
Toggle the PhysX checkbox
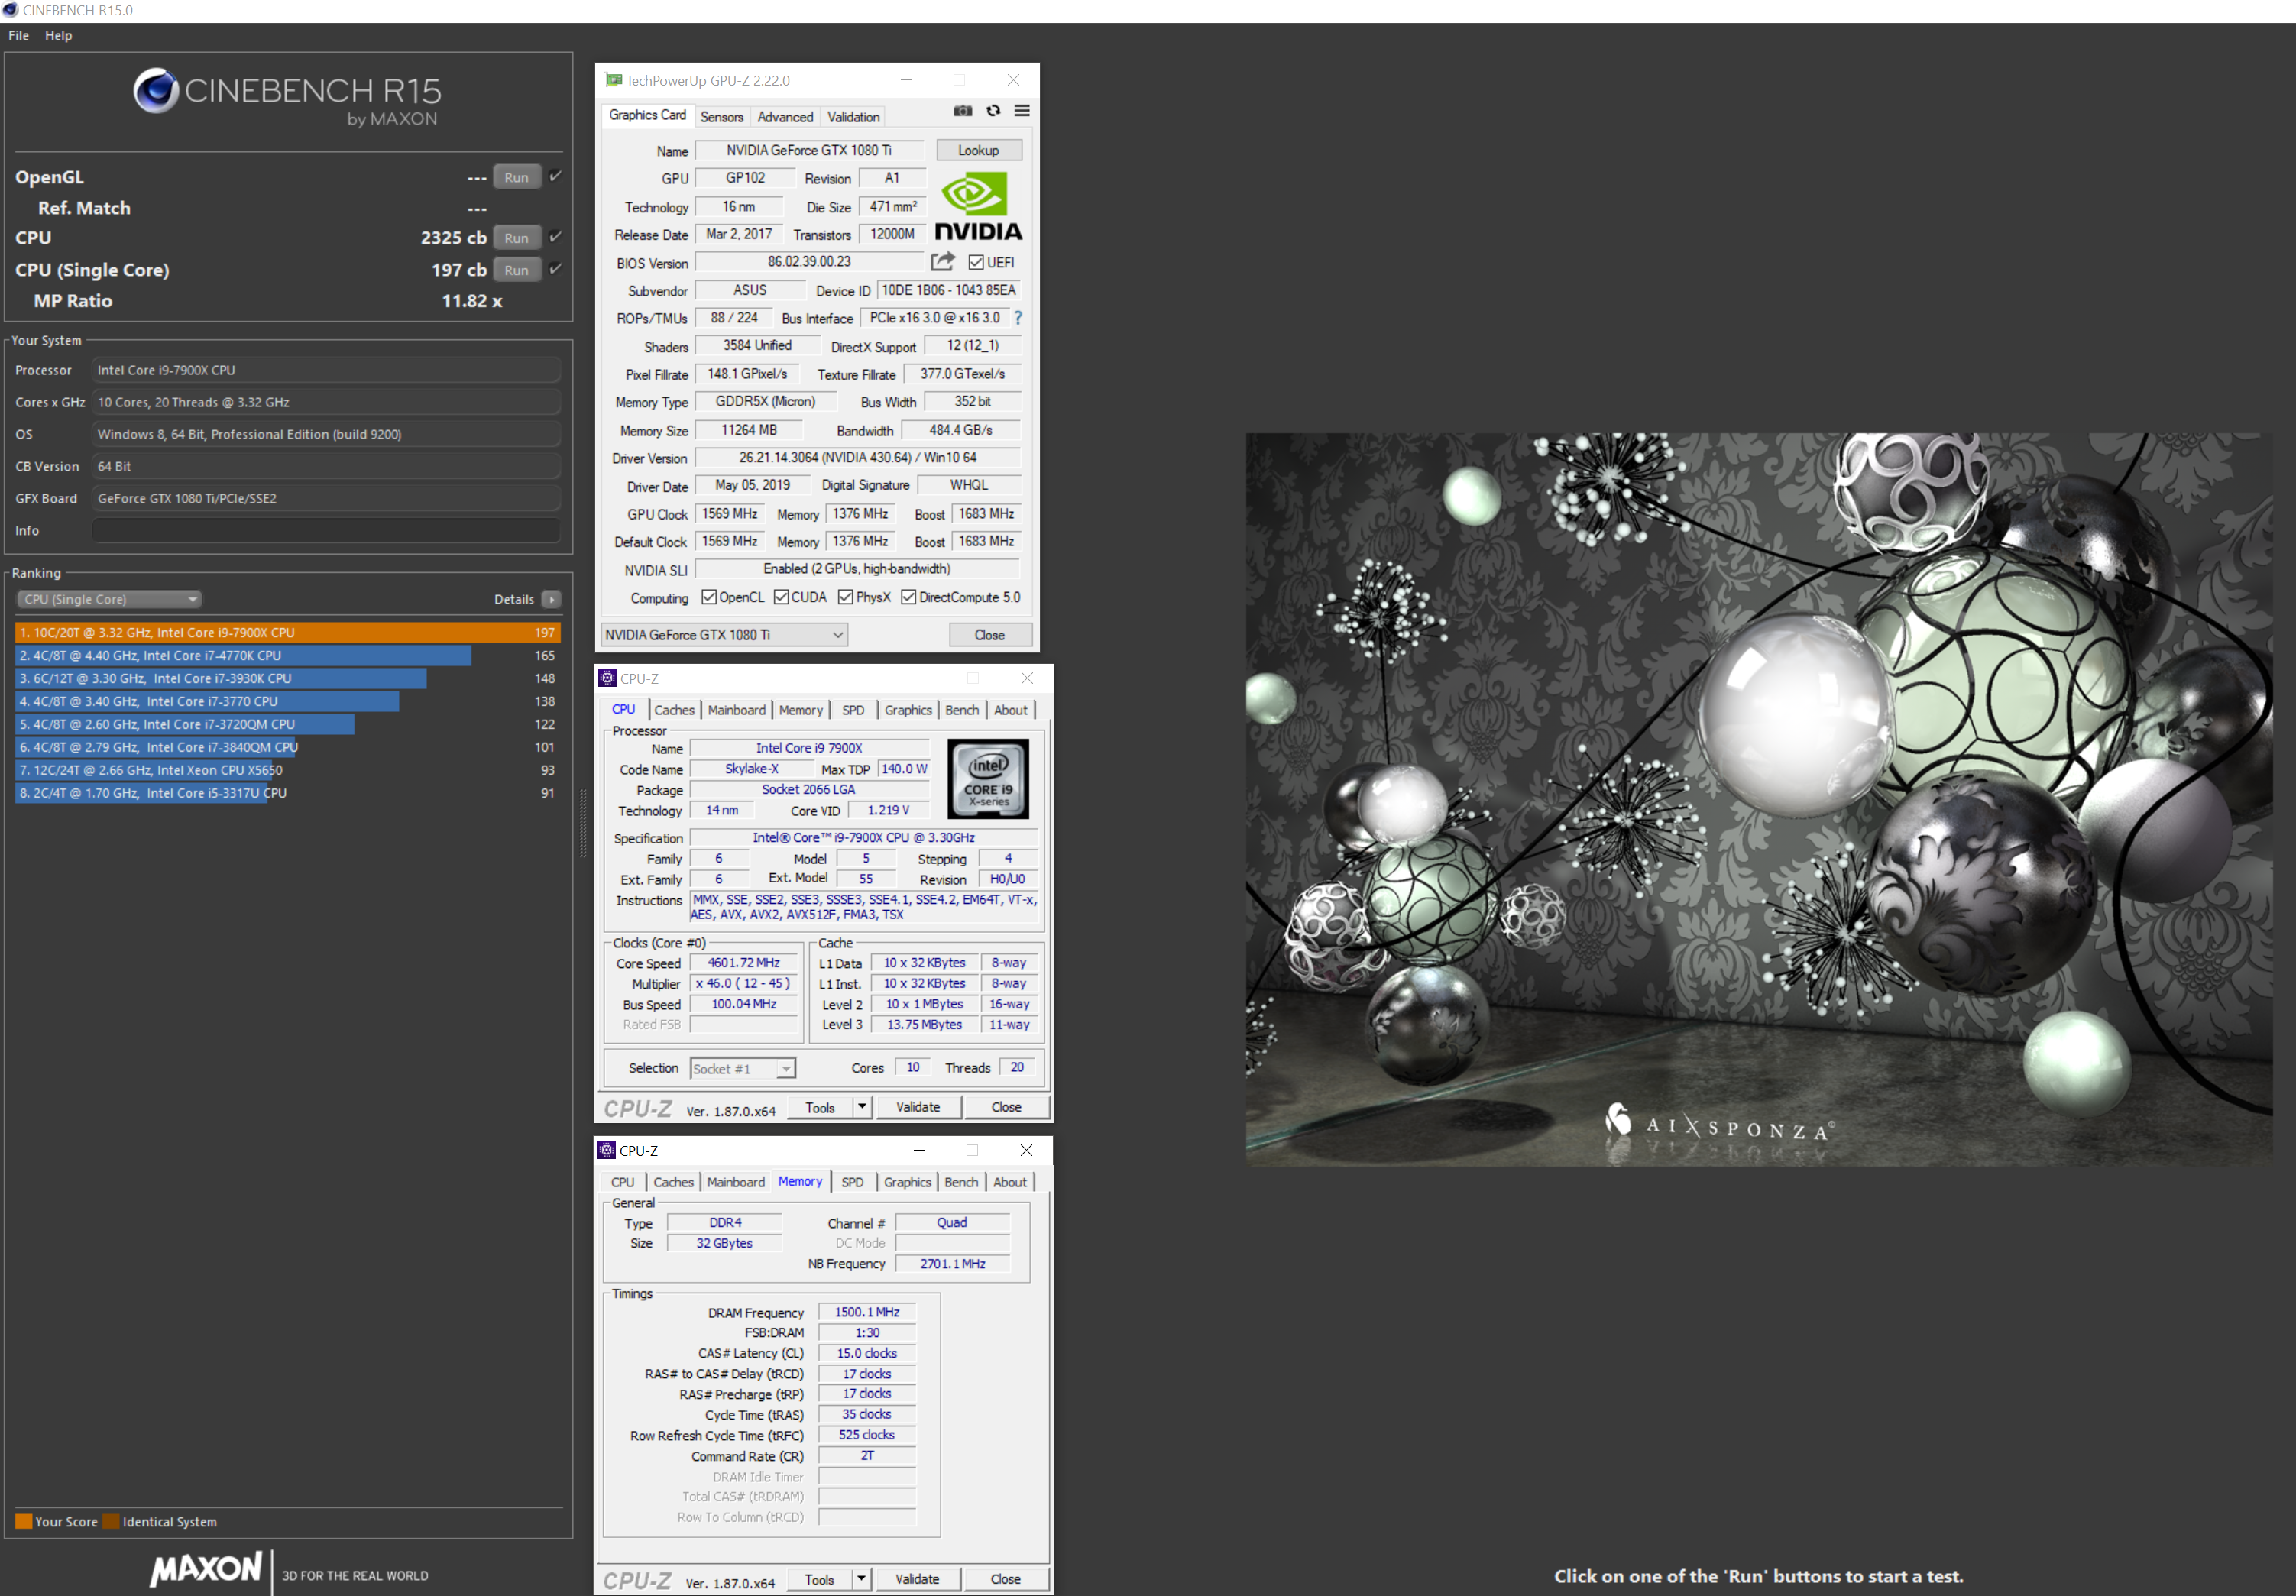pyautogui.click(x=846, y=597)
